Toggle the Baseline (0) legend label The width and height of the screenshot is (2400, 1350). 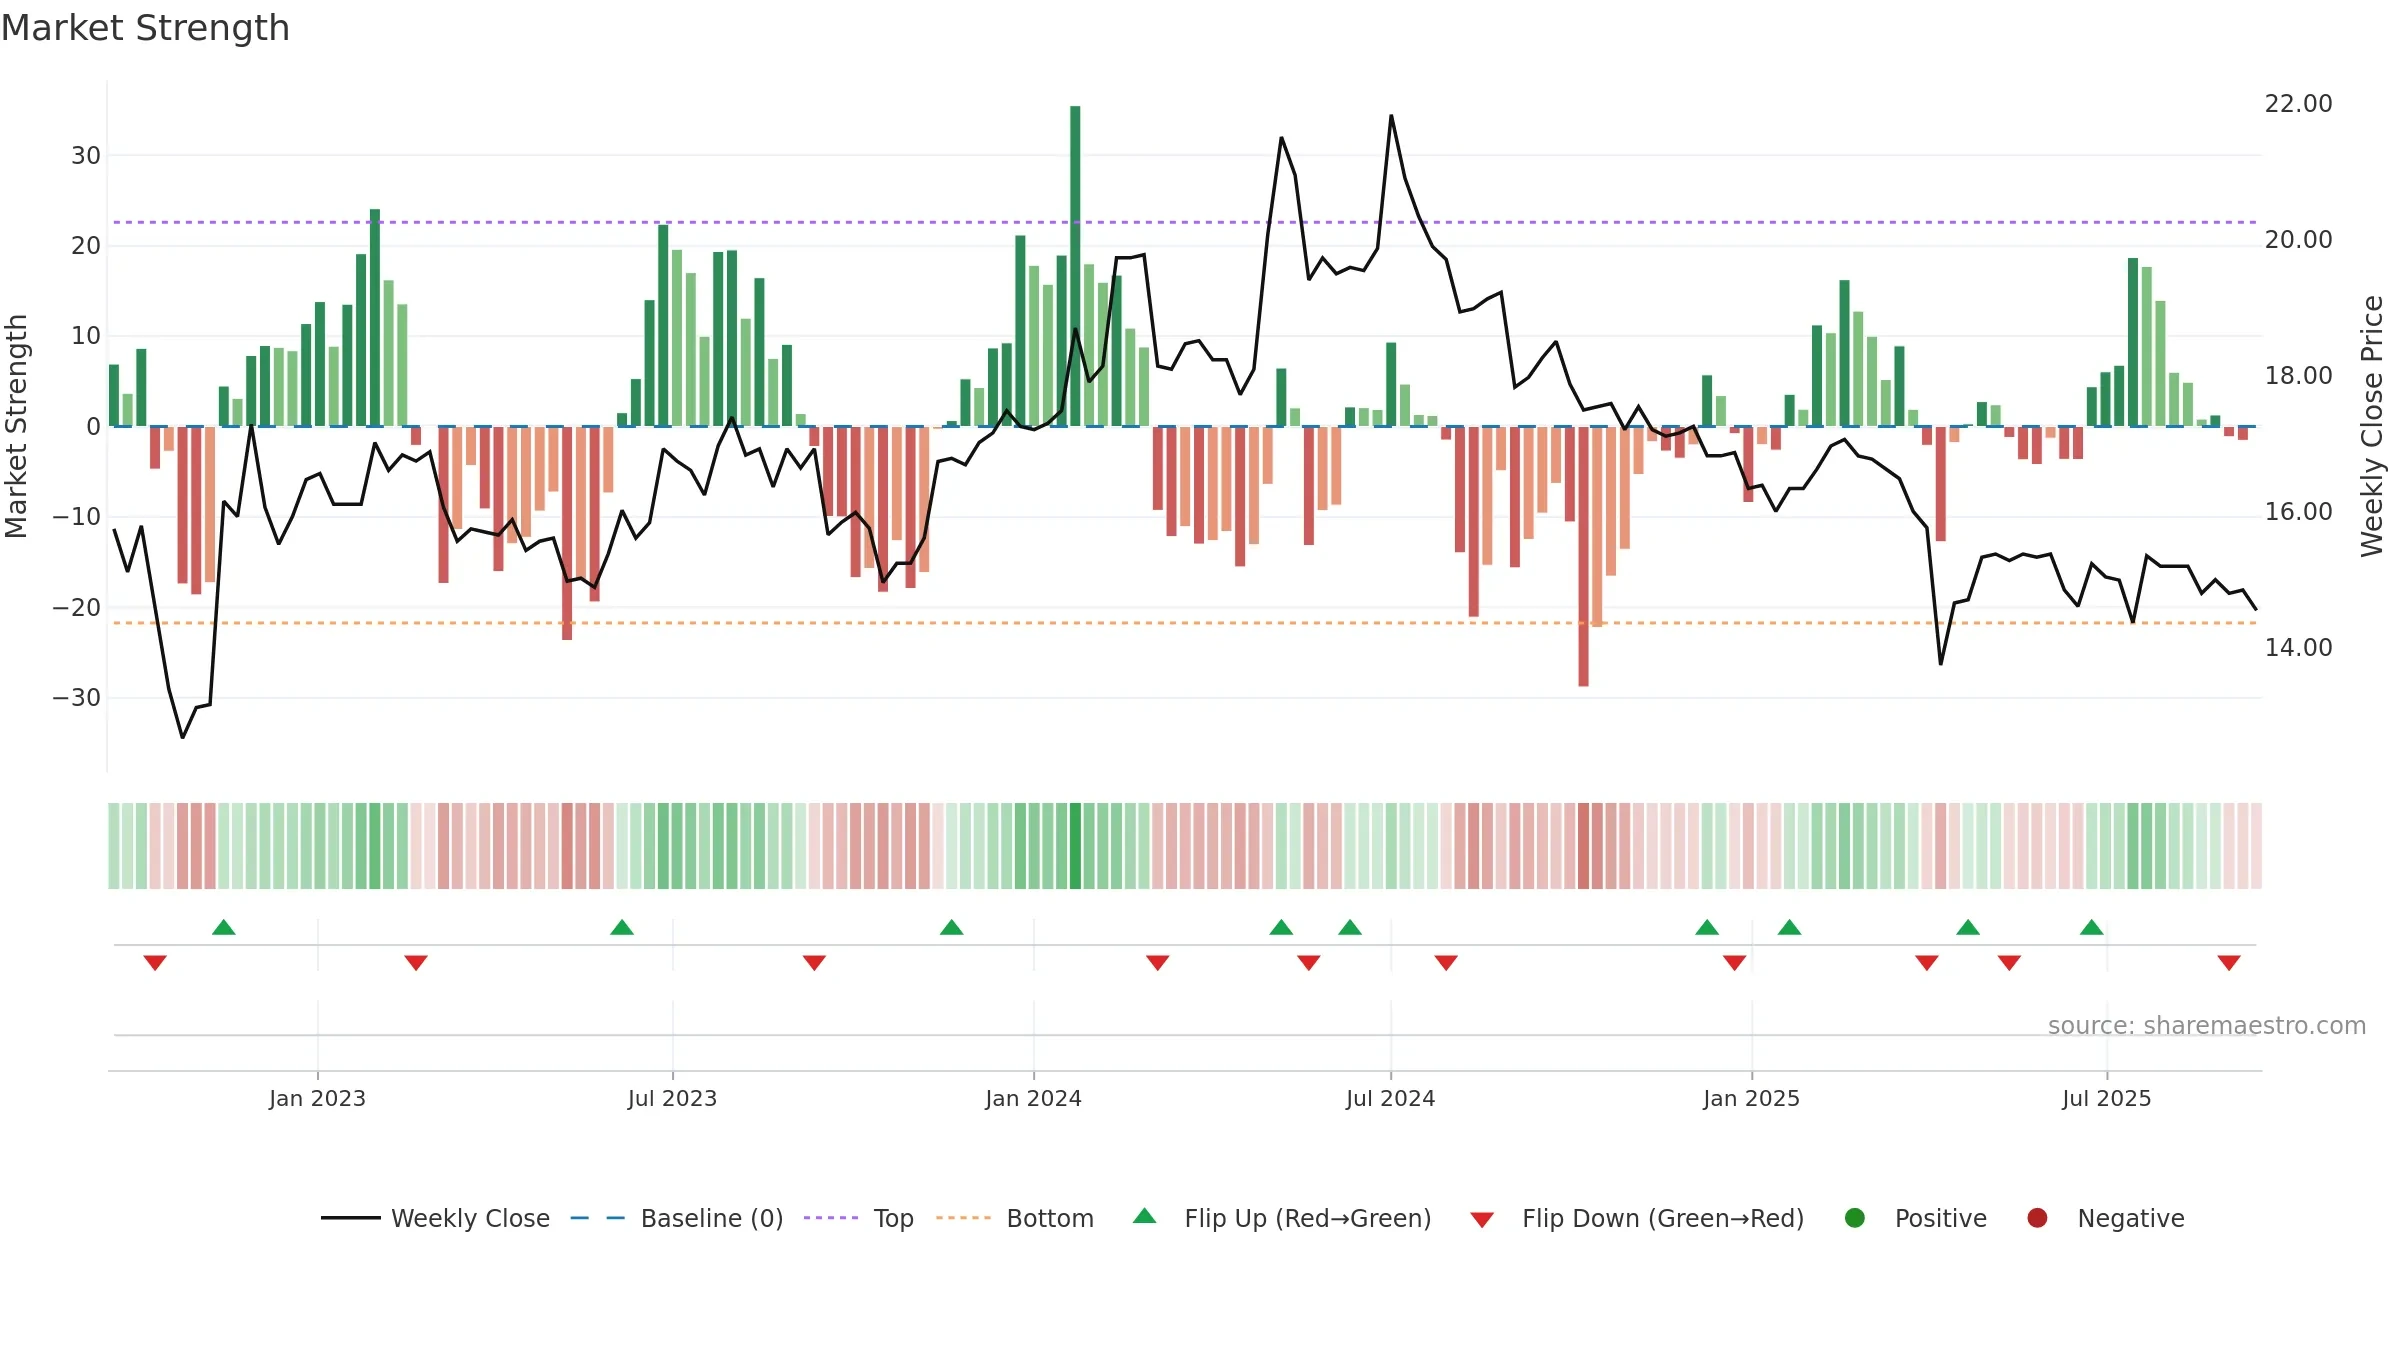712,1219
